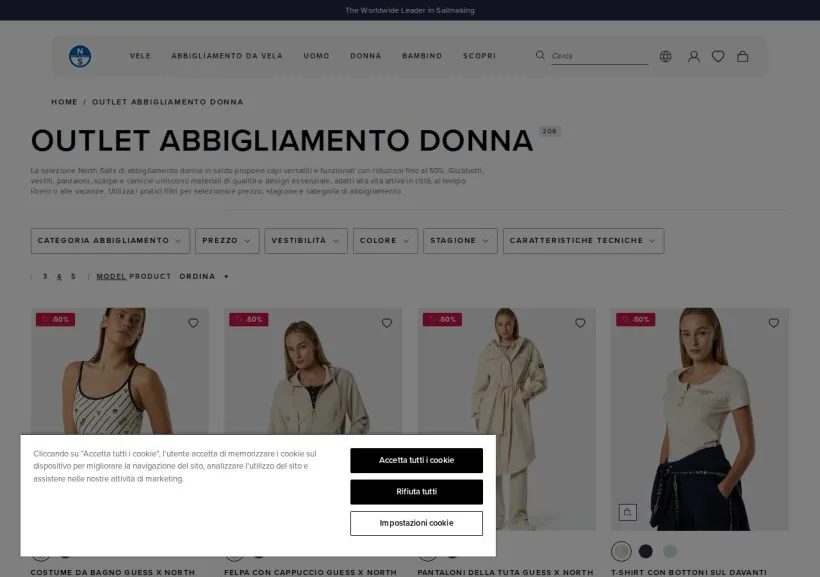The height and width of the screenshot is (577, 820).
Task: Switch to Product image view
Action: click(x=150, y=276)
